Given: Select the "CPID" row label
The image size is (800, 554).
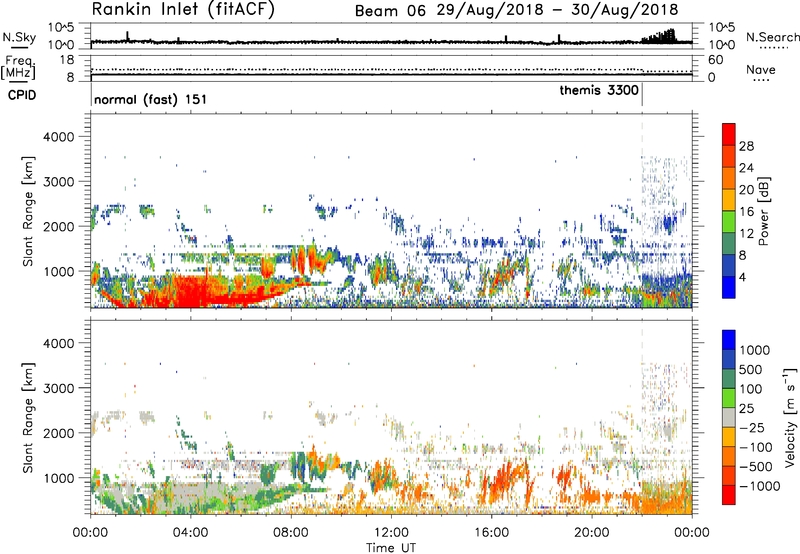Looking at the screenshot, I should [x=21, y=95].
